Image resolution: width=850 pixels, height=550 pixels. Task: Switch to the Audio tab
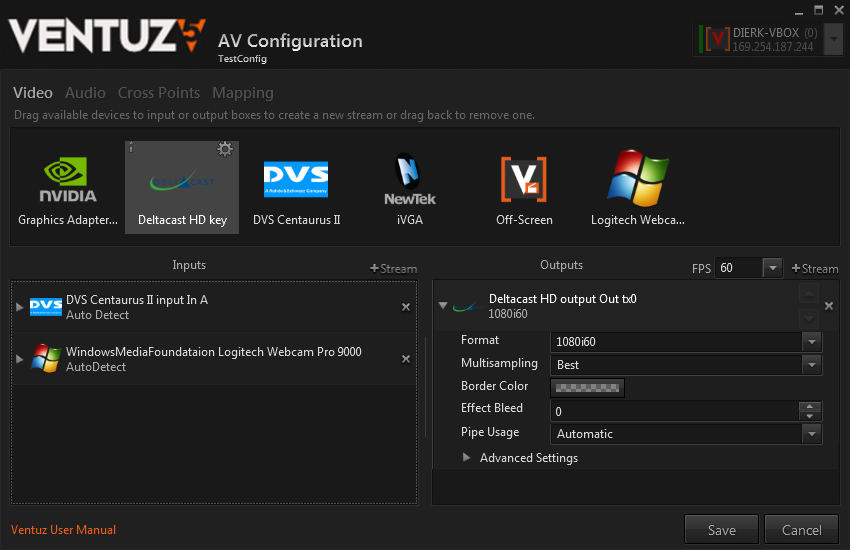[x=85, y=93]
